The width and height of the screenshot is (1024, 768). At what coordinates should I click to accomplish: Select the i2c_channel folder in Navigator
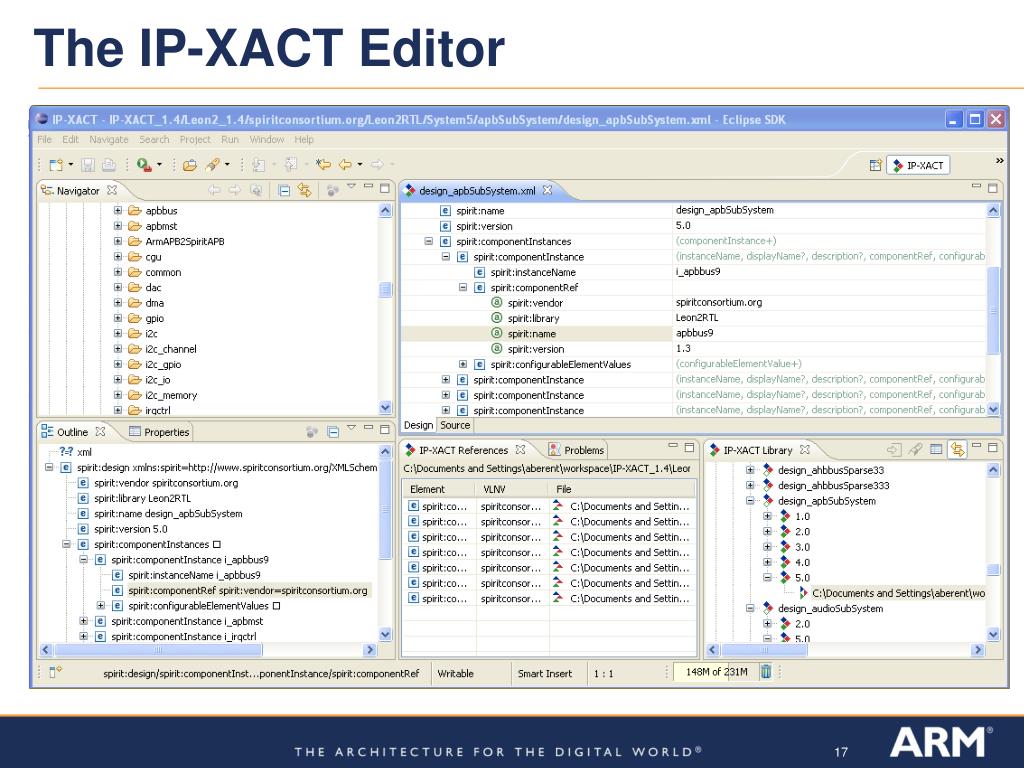pos(170,349)
